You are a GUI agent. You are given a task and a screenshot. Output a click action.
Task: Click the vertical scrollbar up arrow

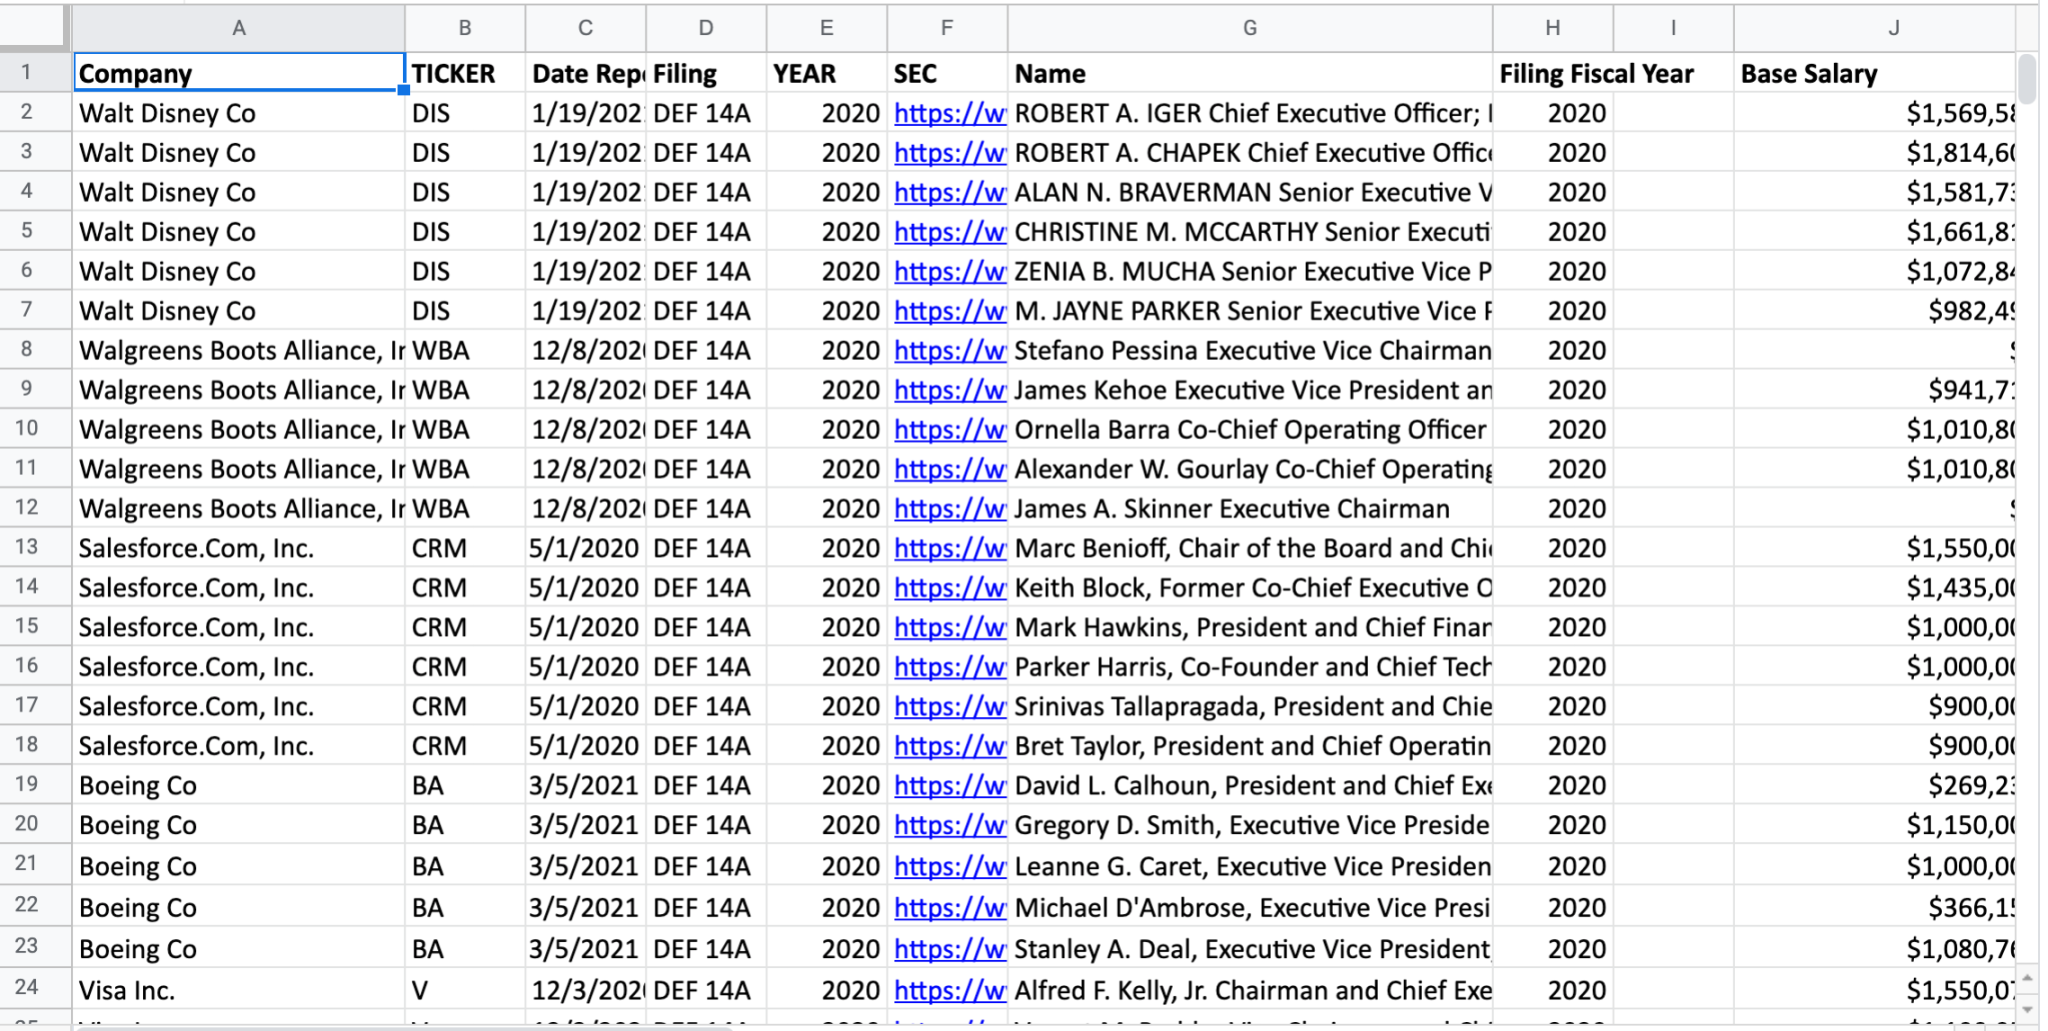click(2027, 977)
